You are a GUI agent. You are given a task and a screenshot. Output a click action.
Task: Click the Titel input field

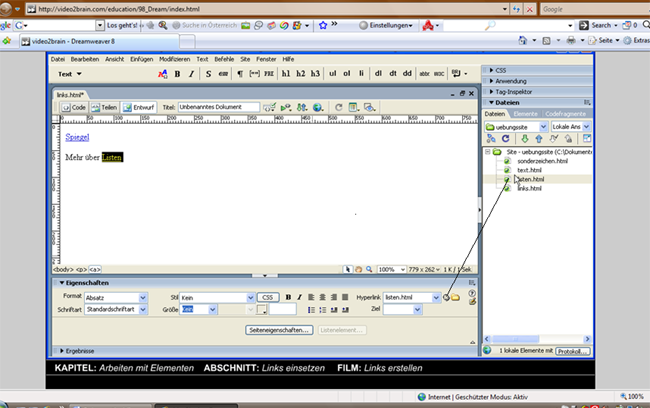click(x=219, y=107)
